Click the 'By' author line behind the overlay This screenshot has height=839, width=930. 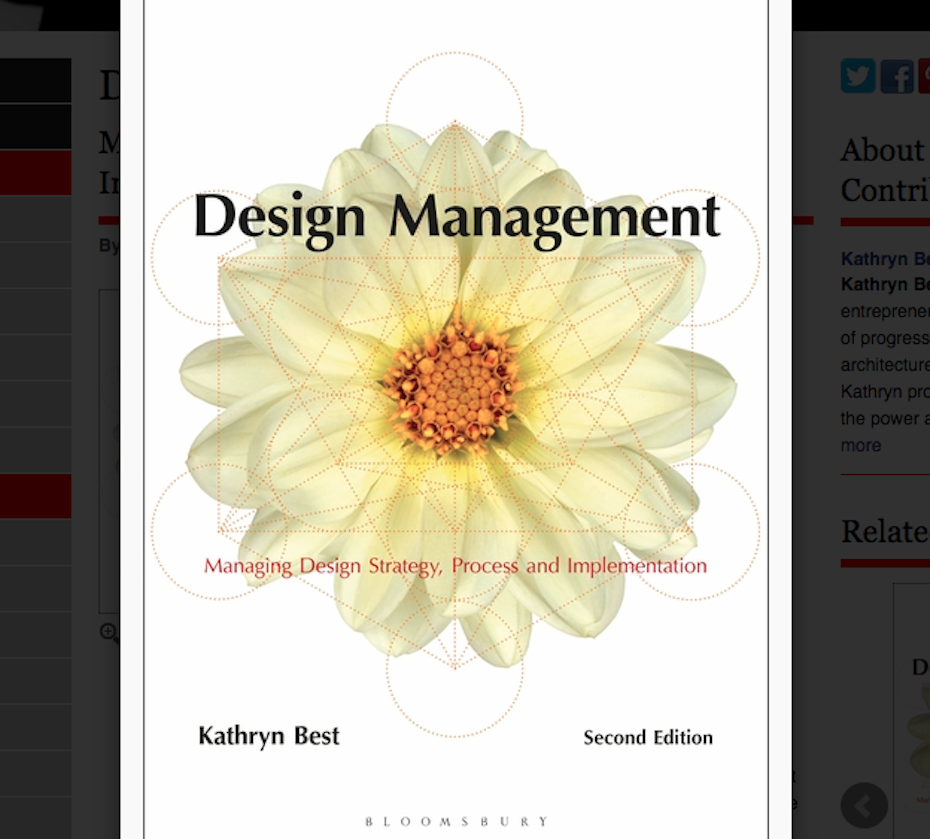tap(108, 245)
